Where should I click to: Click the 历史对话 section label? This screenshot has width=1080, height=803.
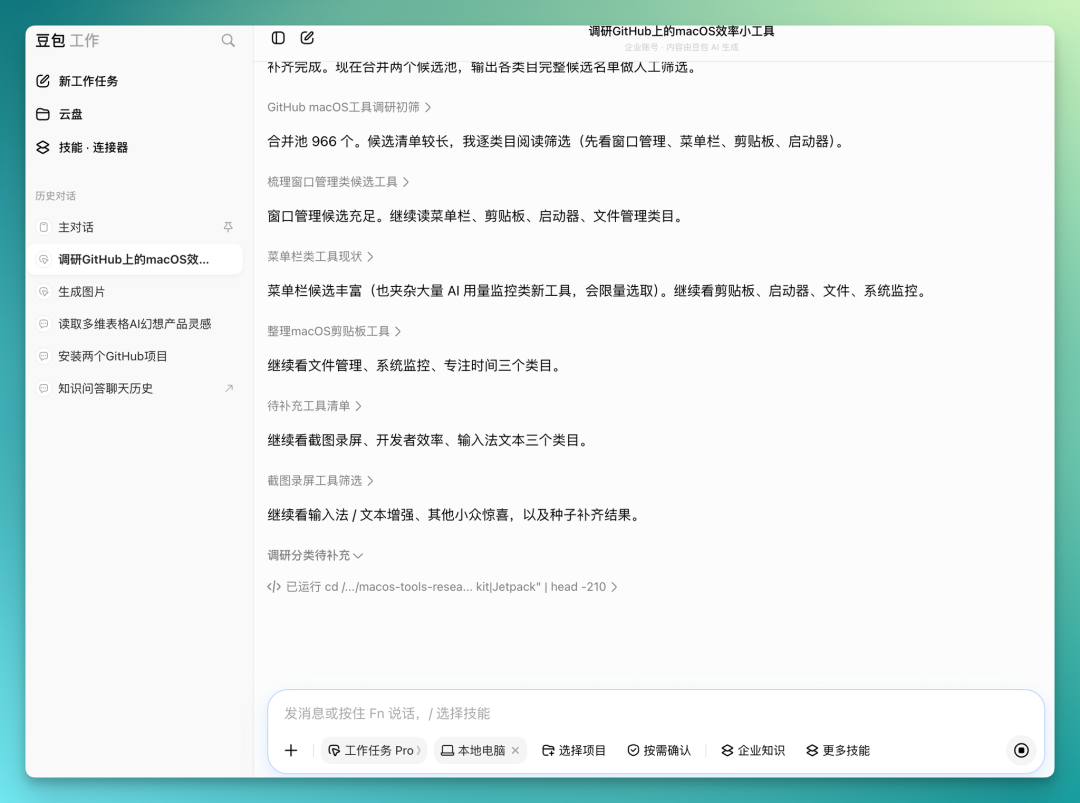pos(55,196)
